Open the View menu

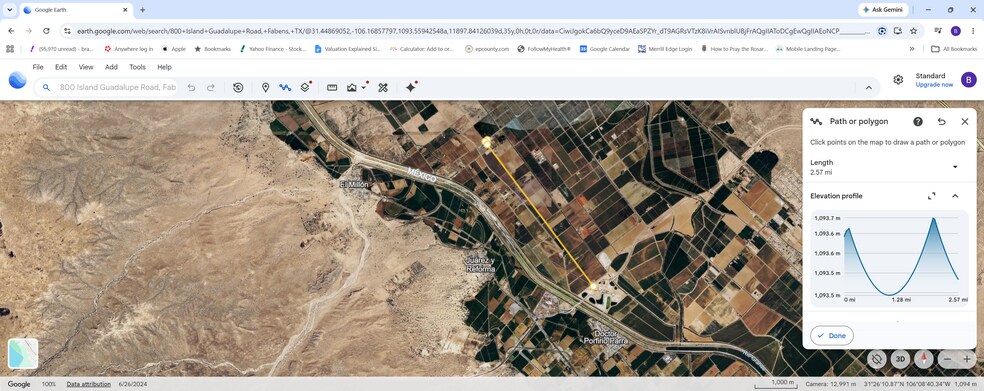(86, 67)
